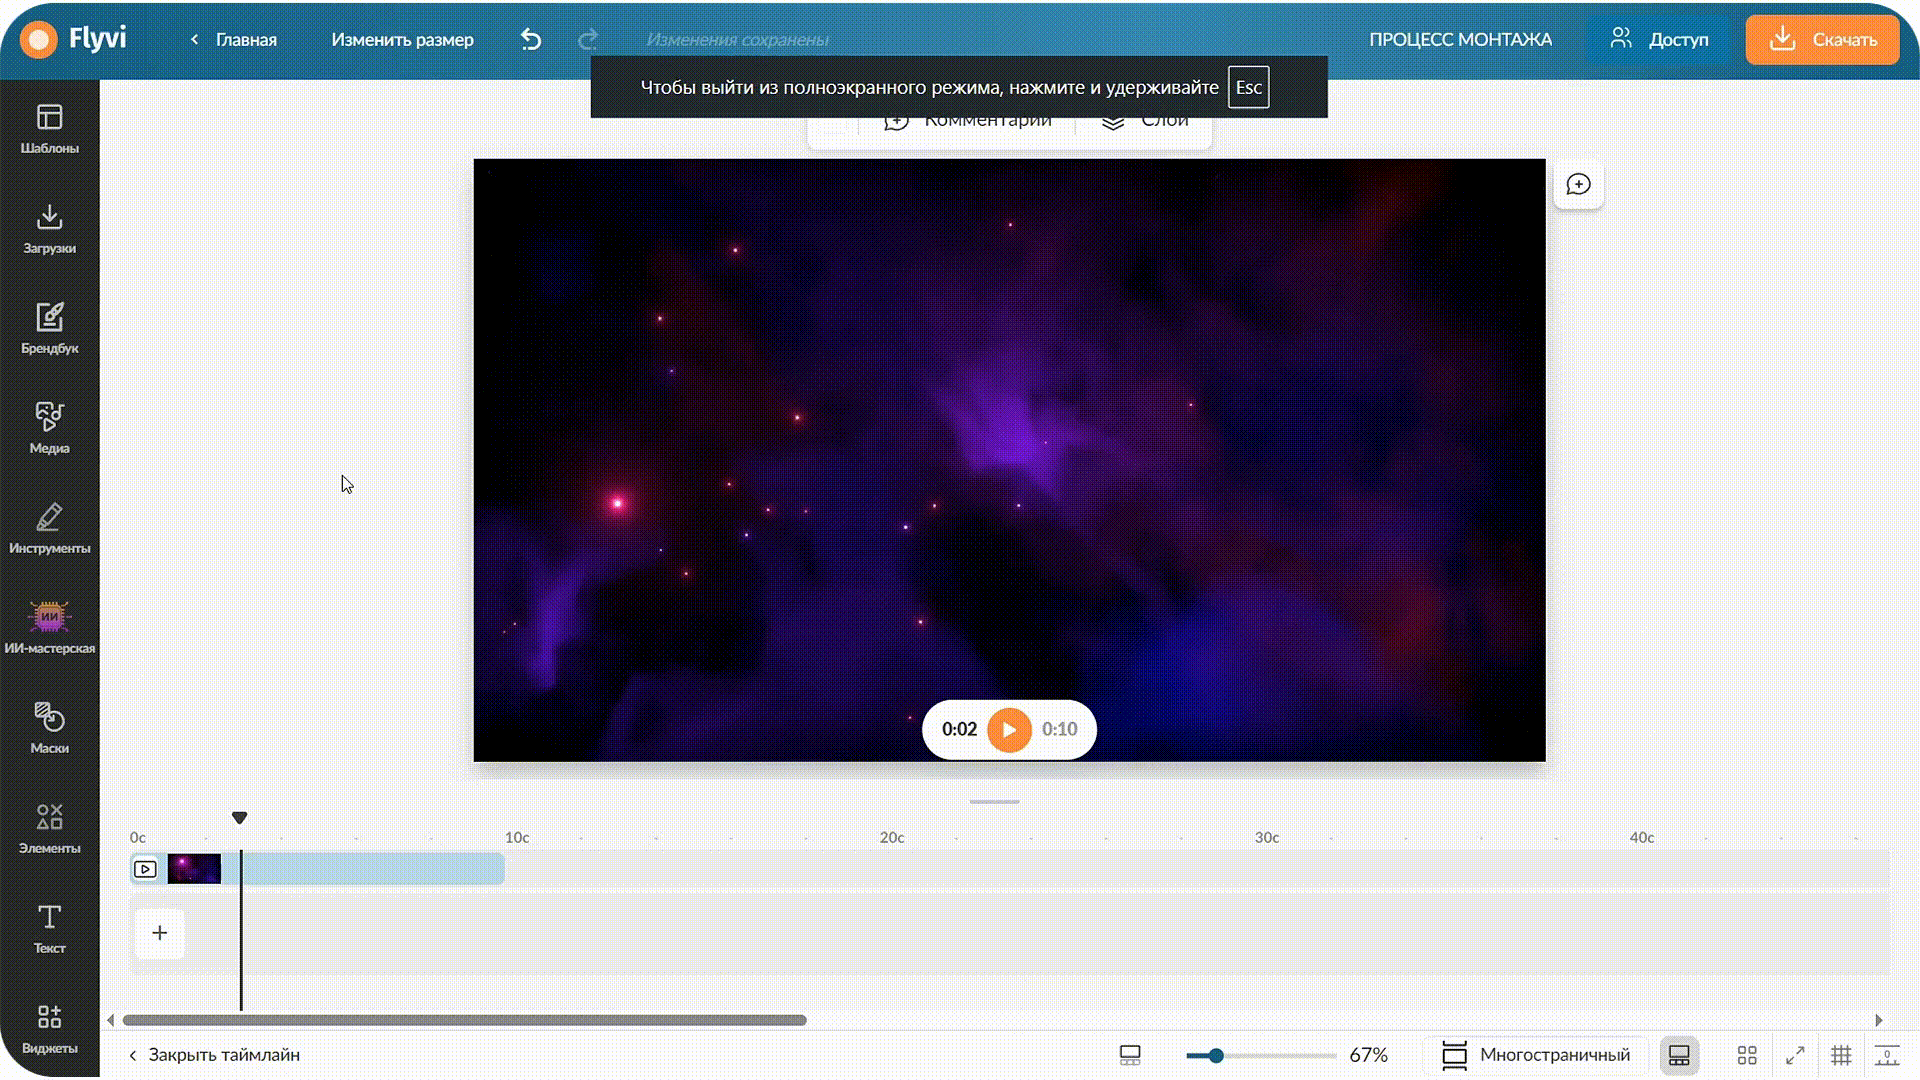Click the project title ПРОЦЕСС МОНТАЖА

pos(1460,40)
